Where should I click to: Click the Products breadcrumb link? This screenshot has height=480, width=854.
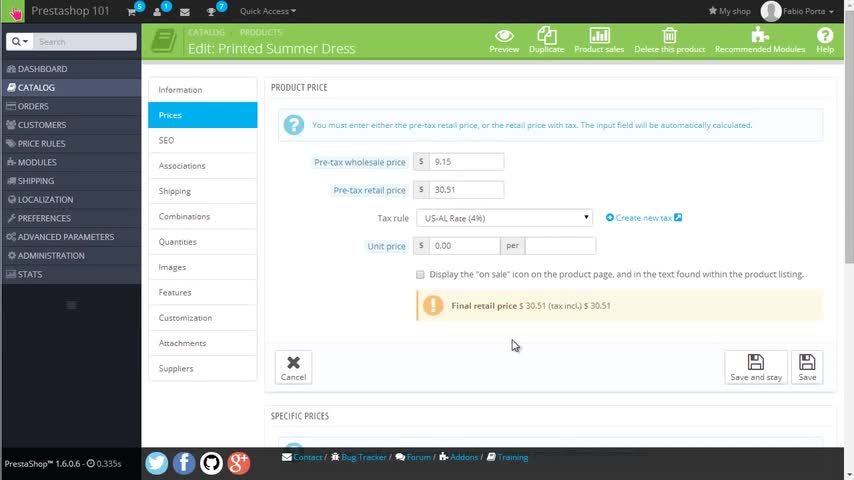pyautogui.click(x=261, y=33)
